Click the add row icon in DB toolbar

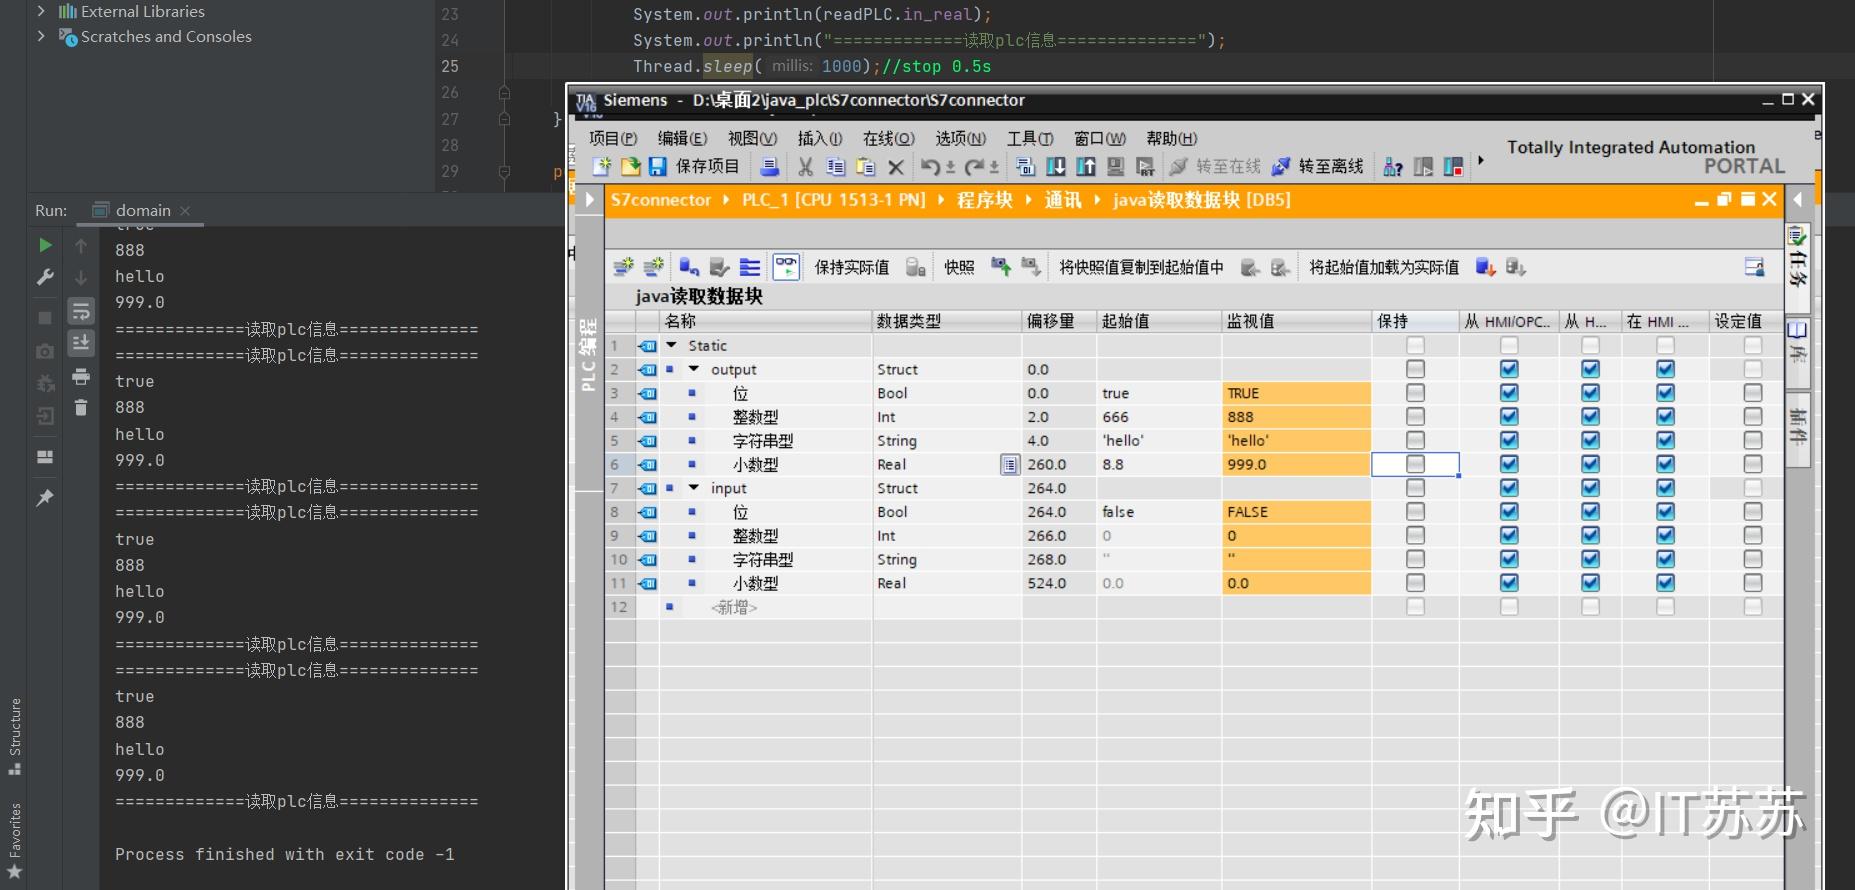click(x=653, y=267)
